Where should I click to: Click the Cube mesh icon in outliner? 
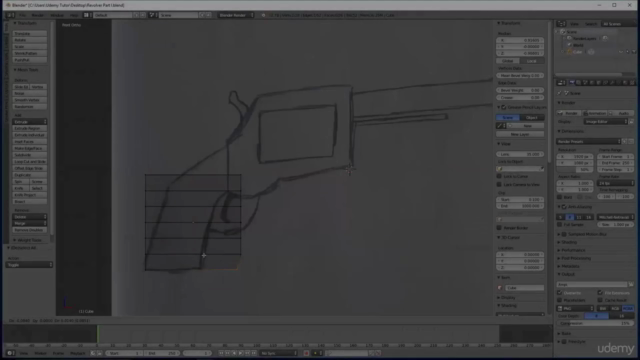coord(591,52)
